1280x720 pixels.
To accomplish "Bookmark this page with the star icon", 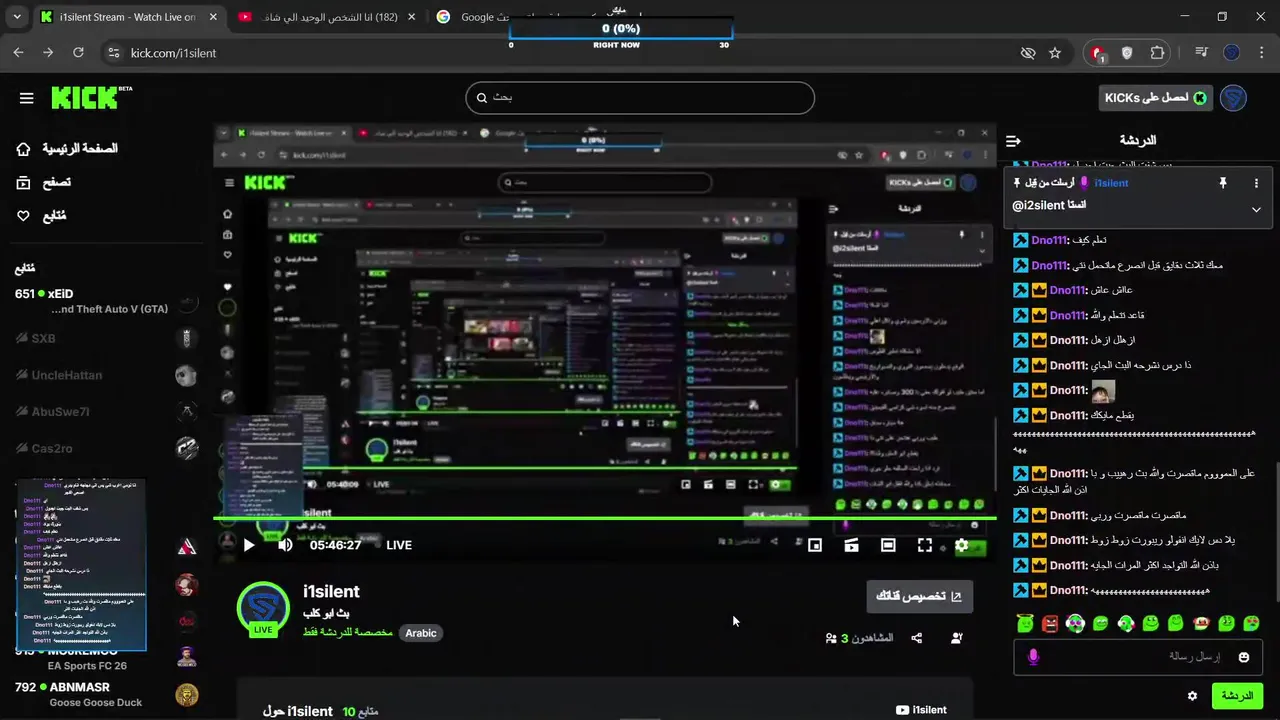I will [1054, 53].
